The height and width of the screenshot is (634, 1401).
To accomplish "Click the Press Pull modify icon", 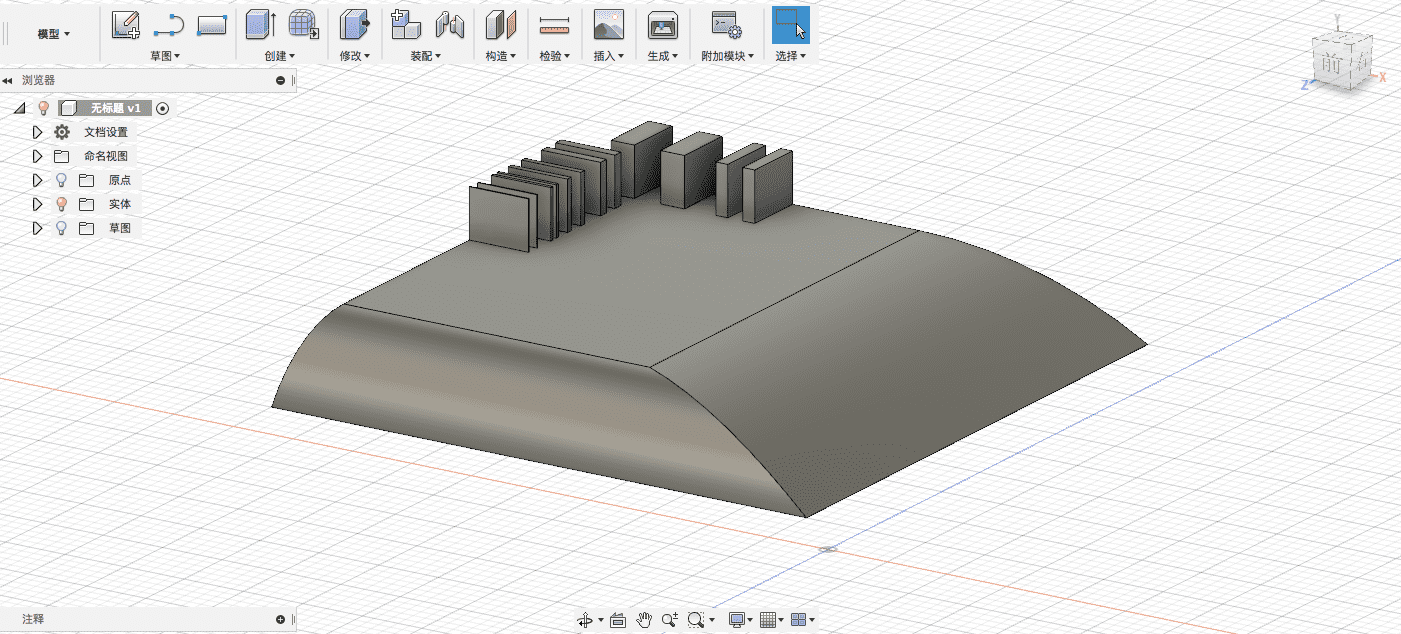I will (354, 25).
